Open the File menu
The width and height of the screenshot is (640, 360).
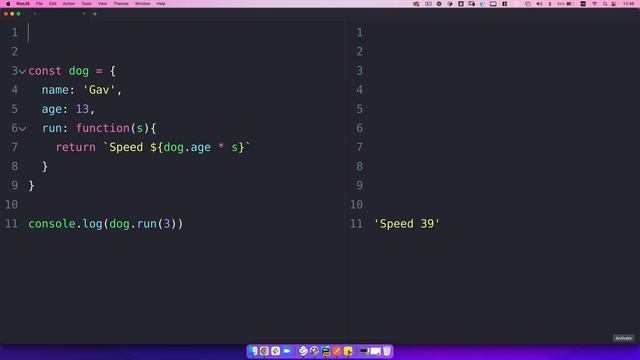click(39, 4)
